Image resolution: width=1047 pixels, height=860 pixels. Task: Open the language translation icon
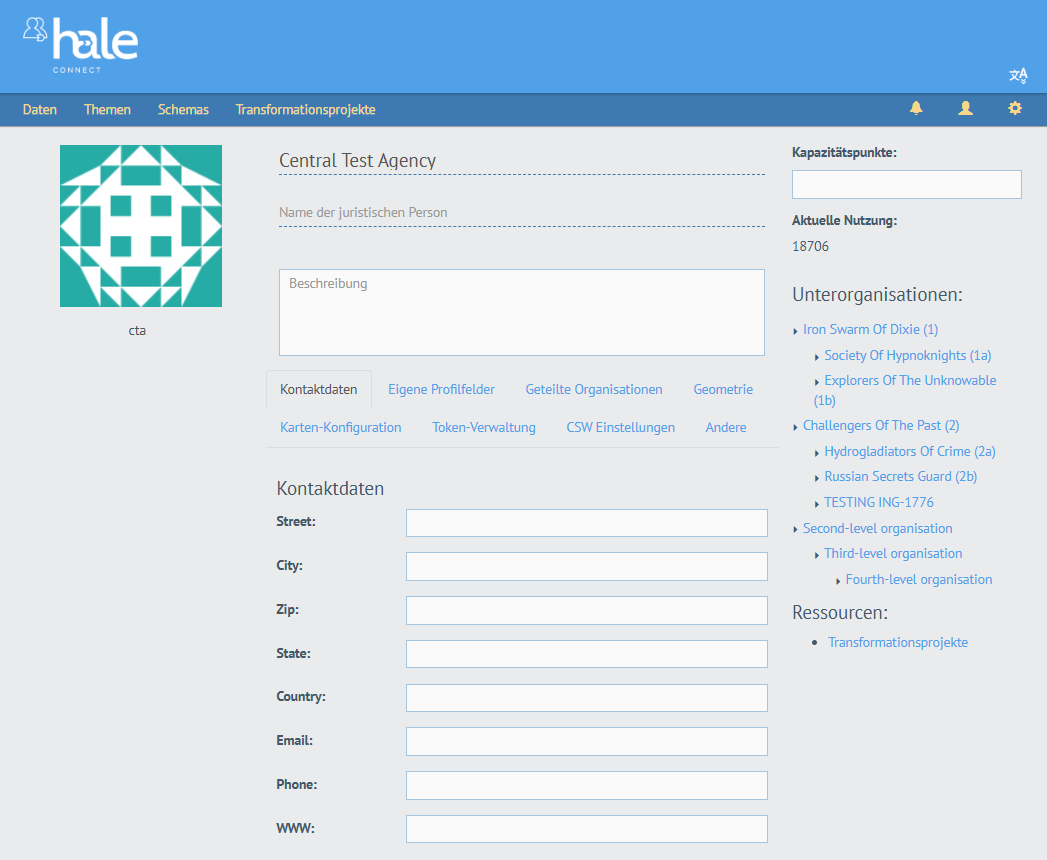click(1018, 75)
